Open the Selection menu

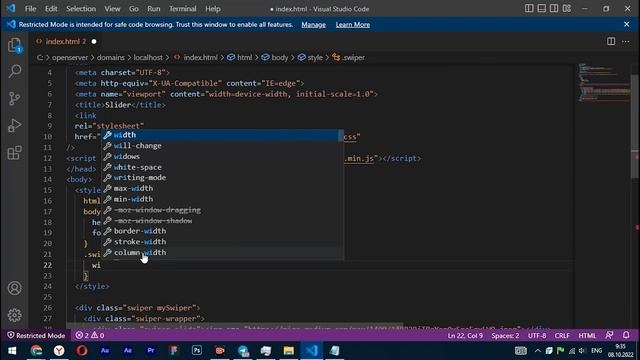tap(81, 9)
